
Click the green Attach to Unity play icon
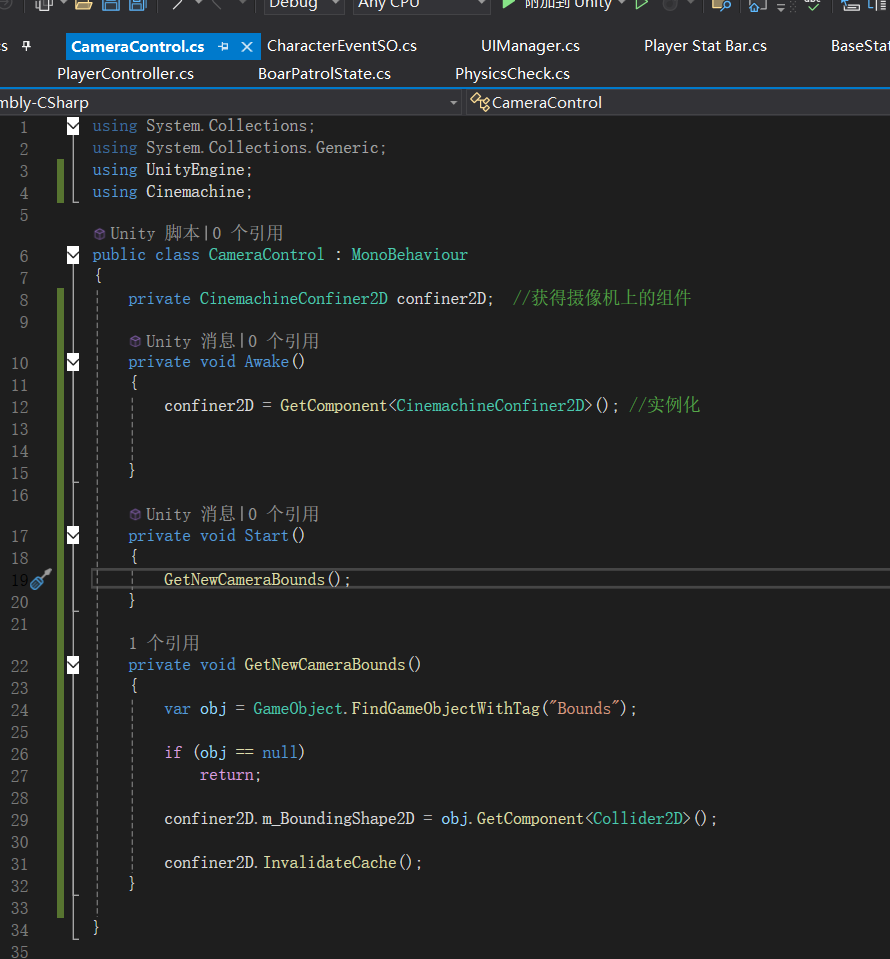tap(508, 4)
